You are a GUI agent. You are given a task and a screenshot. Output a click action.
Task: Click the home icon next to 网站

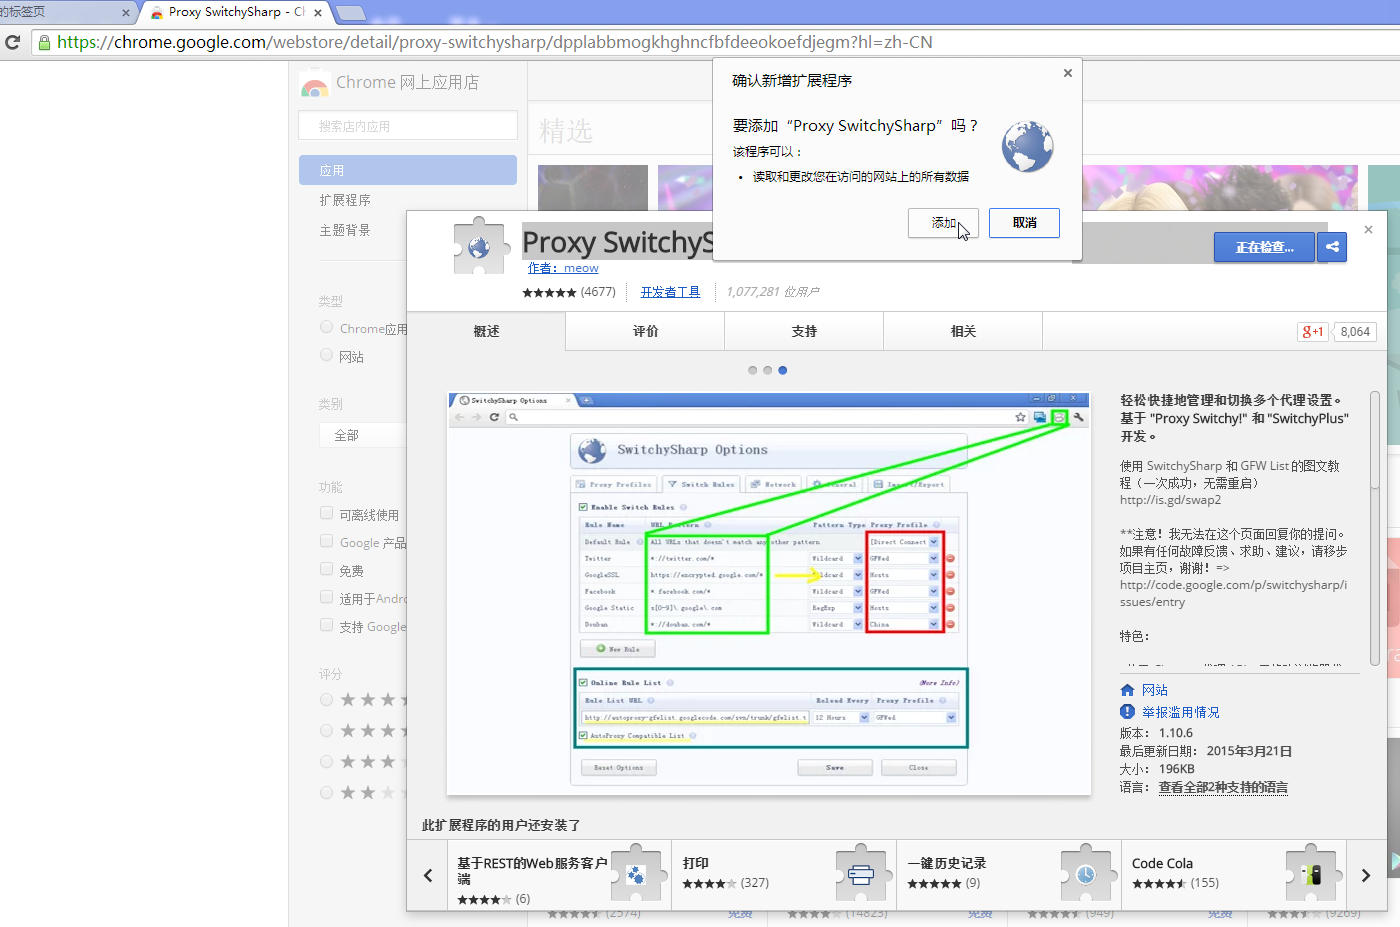click(1127, 690)
